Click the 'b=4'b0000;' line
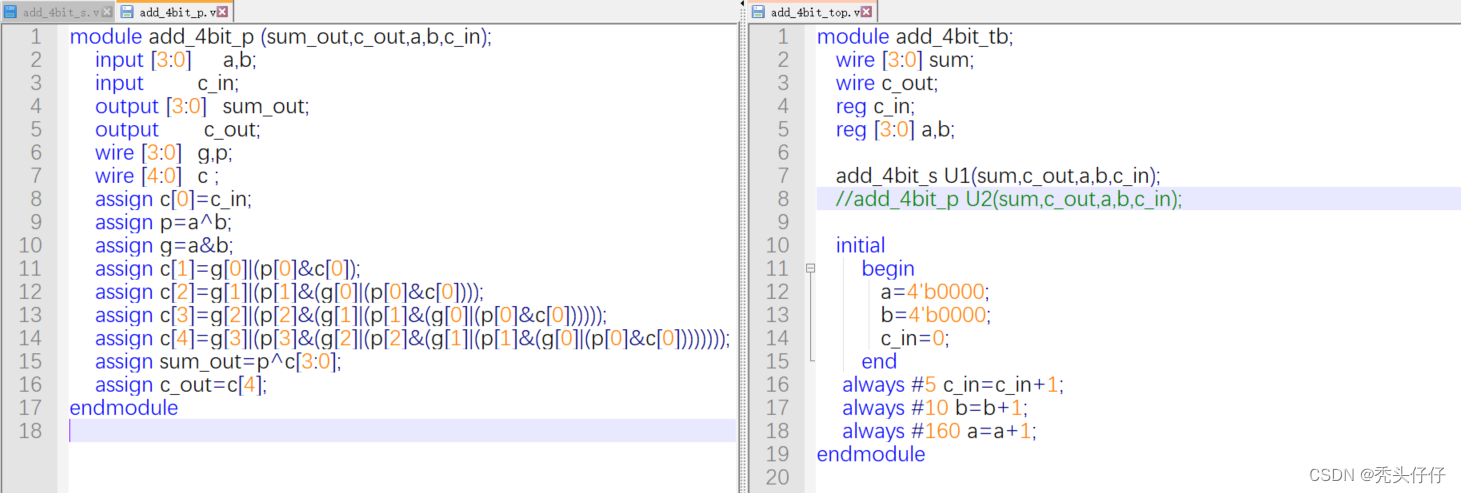Viewport: 1461px width, 493px height. pos(935,314)
